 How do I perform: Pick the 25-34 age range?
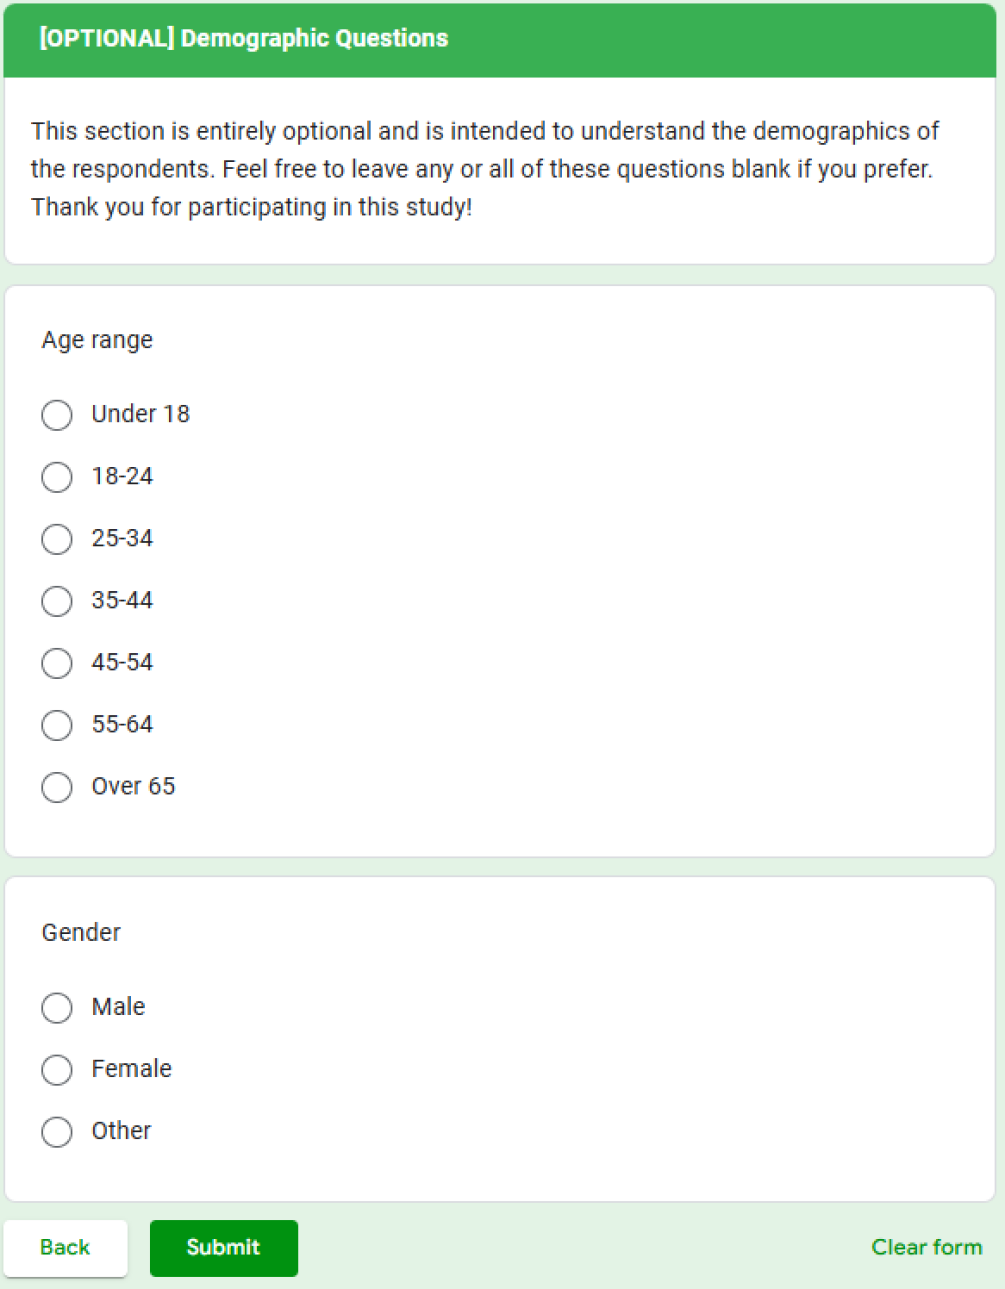[x=57, y=539]
